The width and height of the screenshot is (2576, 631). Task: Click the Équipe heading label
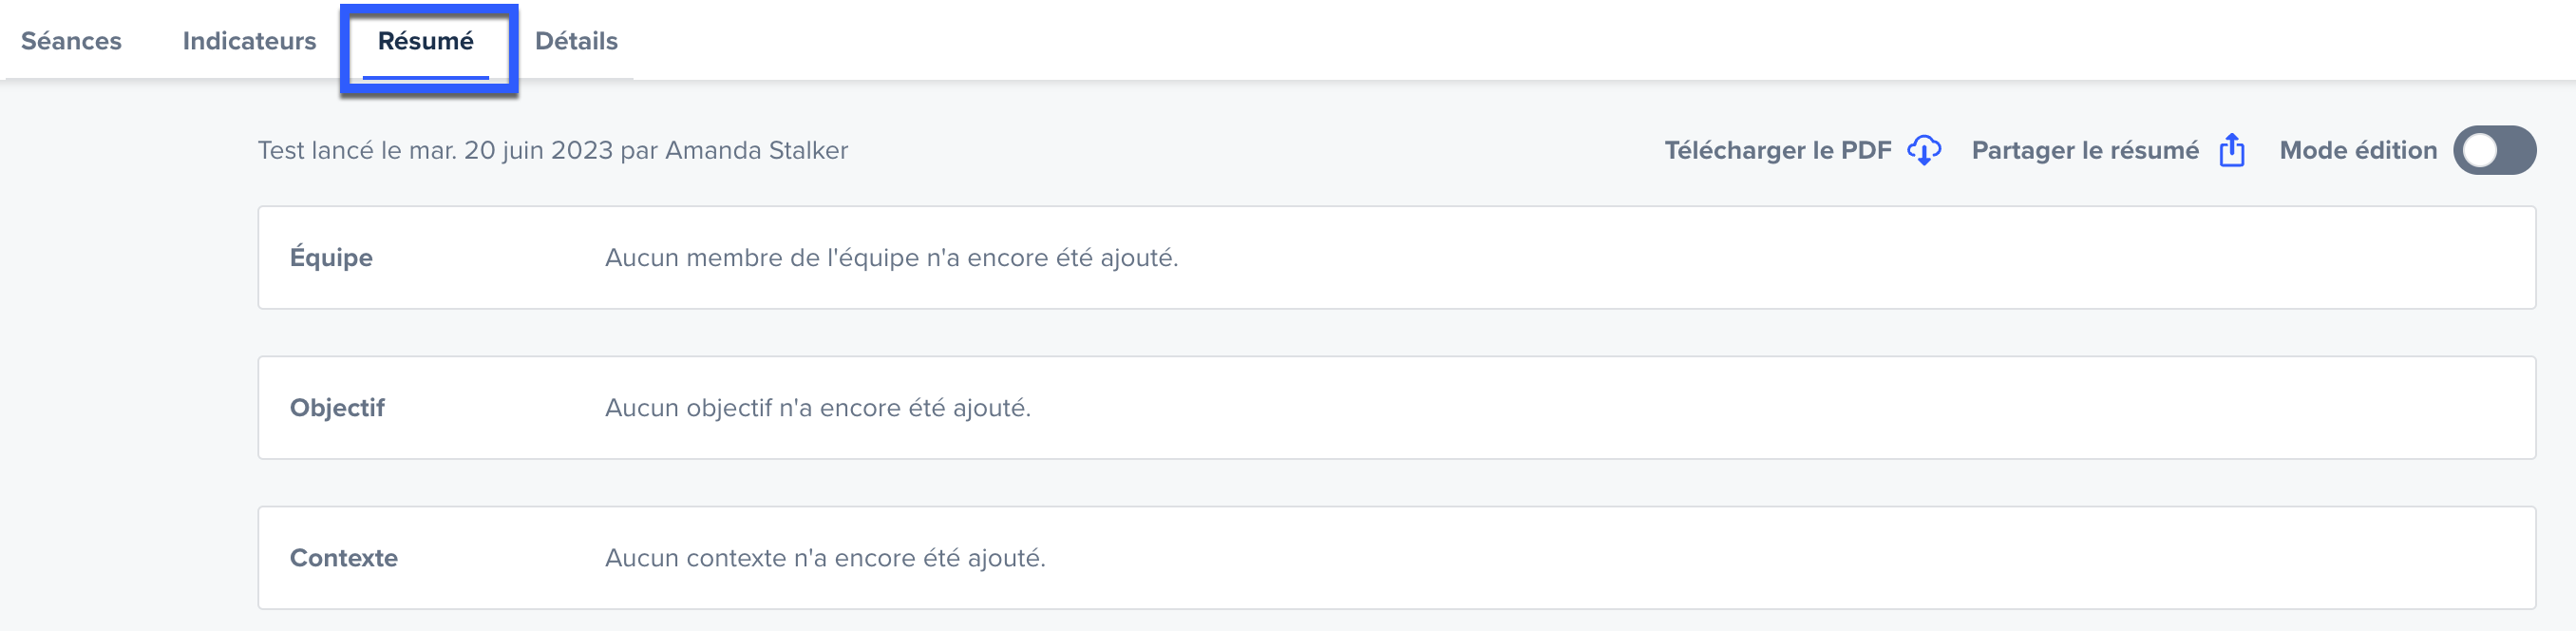[x=331, y=257]
